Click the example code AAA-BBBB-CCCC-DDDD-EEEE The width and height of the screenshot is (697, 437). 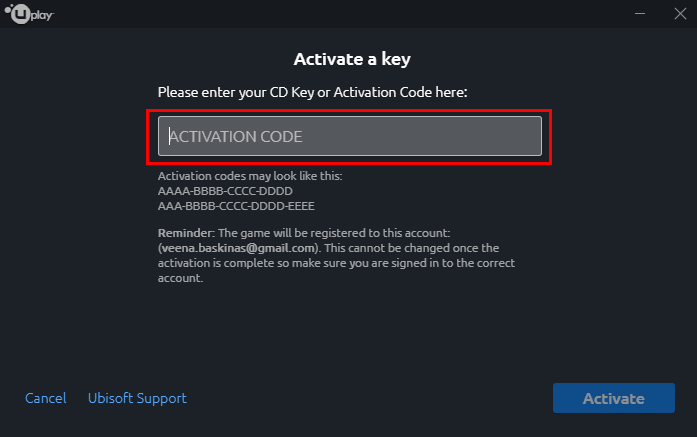(237, 205)
